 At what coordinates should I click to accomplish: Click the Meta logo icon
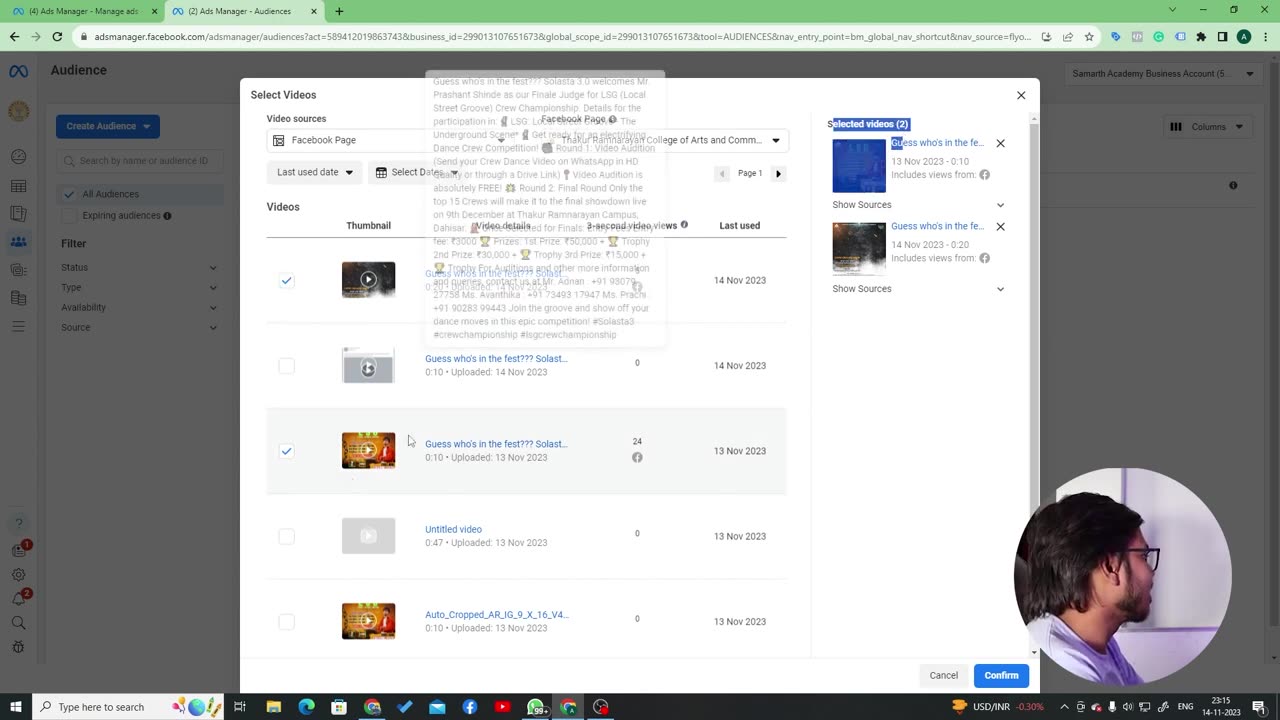[x=18, y=71]
